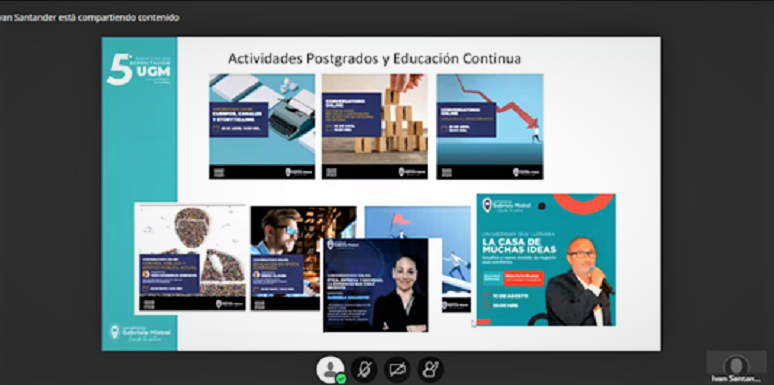
Task: Raise hand using the person icon
Action: pyautogui.click(x=430, y=369)
